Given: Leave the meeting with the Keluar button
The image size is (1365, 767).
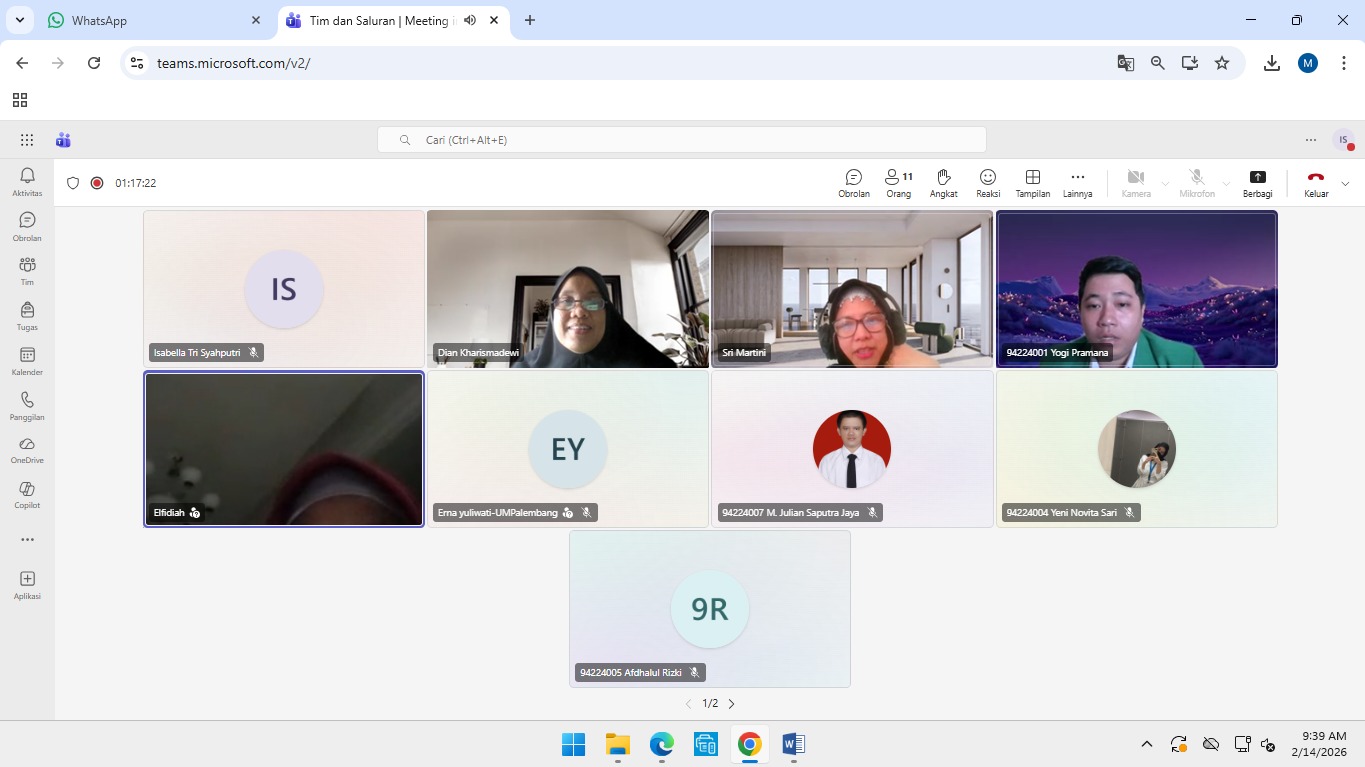Looking at the screenshot, I should (1316, 182).
